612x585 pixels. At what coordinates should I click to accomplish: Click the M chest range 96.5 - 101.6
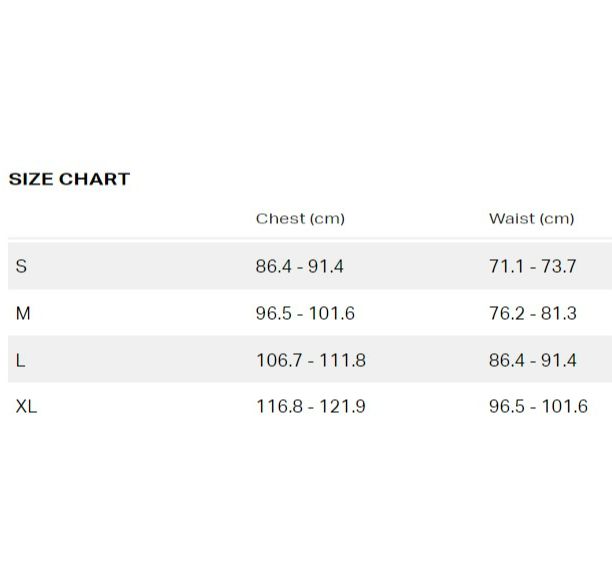pyautogui.click(x=305, y=313)
